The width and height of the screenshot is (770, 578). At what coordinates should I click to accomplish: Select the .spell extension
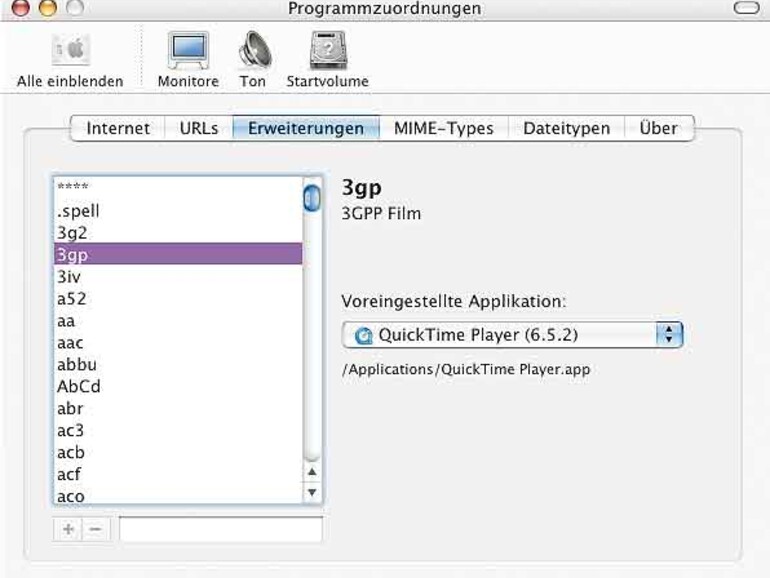coord(178,211)
